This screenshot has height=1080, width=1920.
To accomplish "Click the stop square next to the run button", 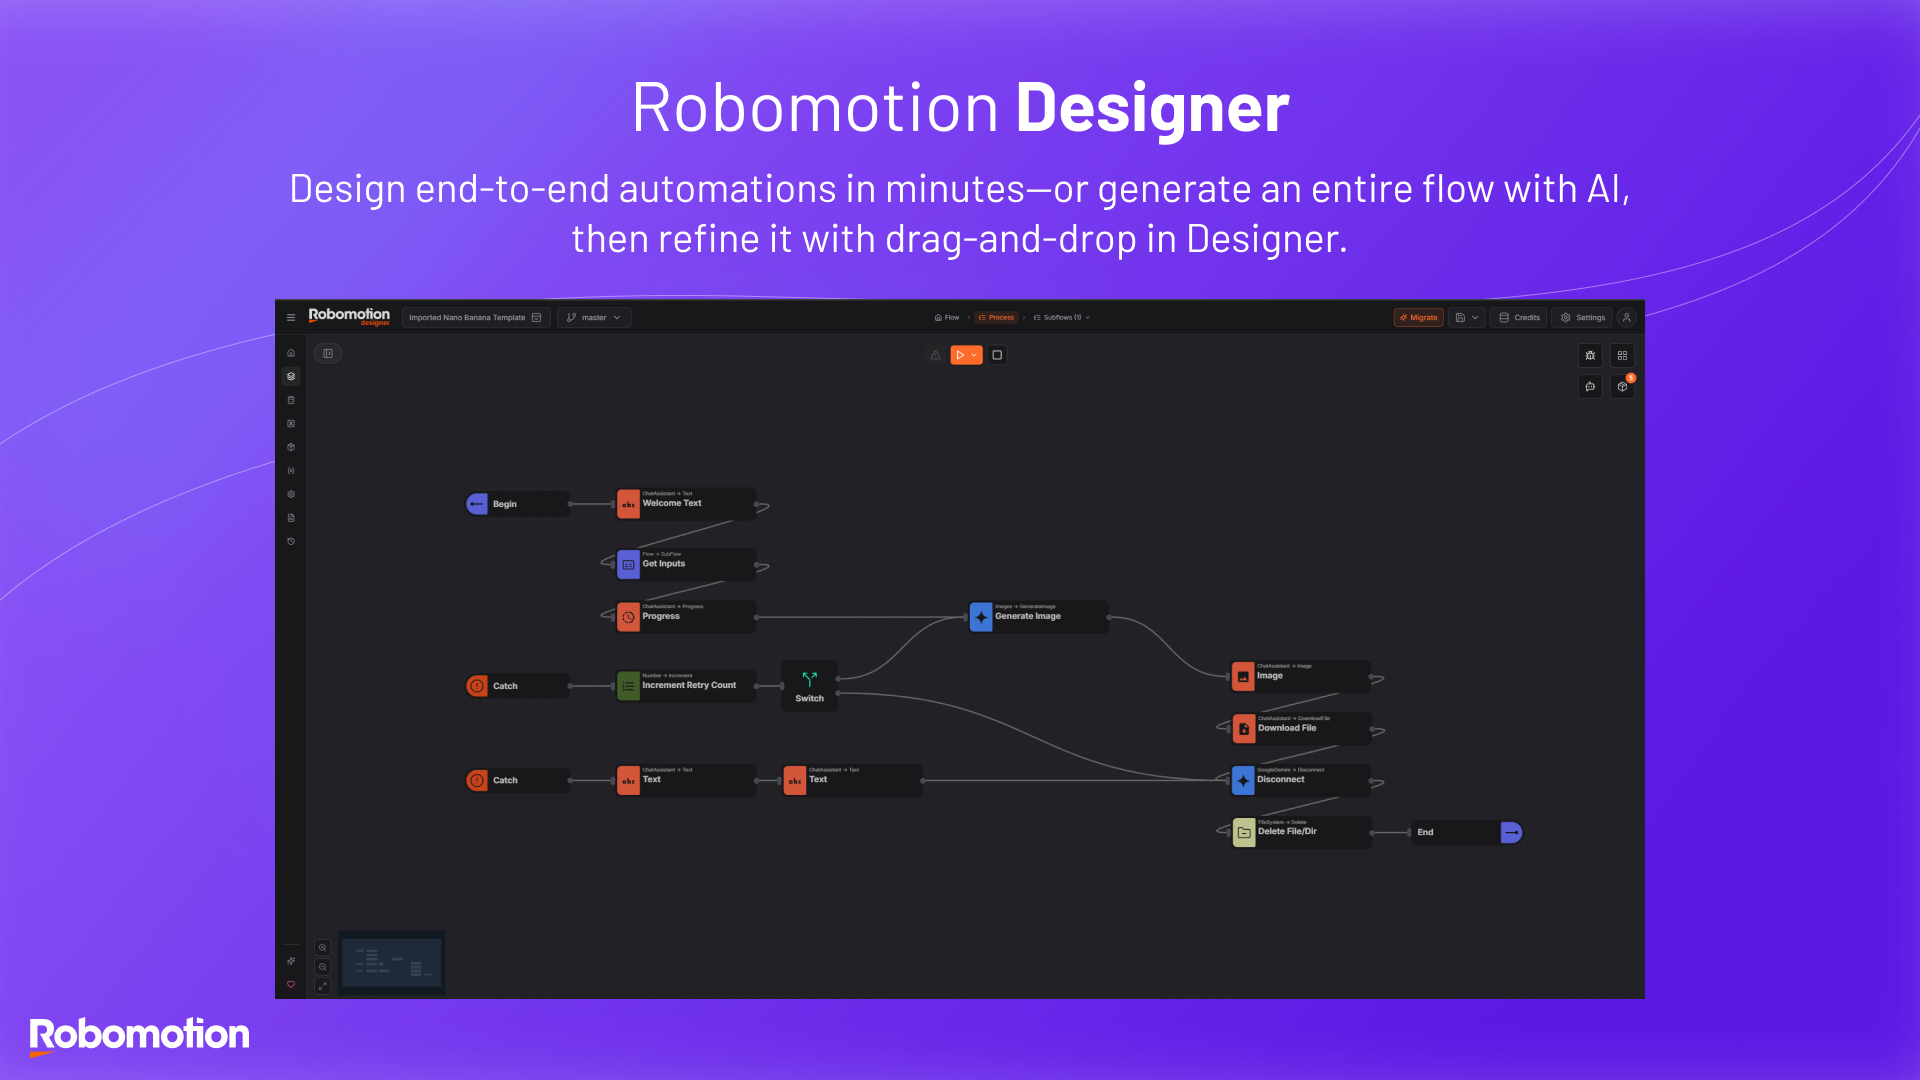I will click(x=996, y=355).
